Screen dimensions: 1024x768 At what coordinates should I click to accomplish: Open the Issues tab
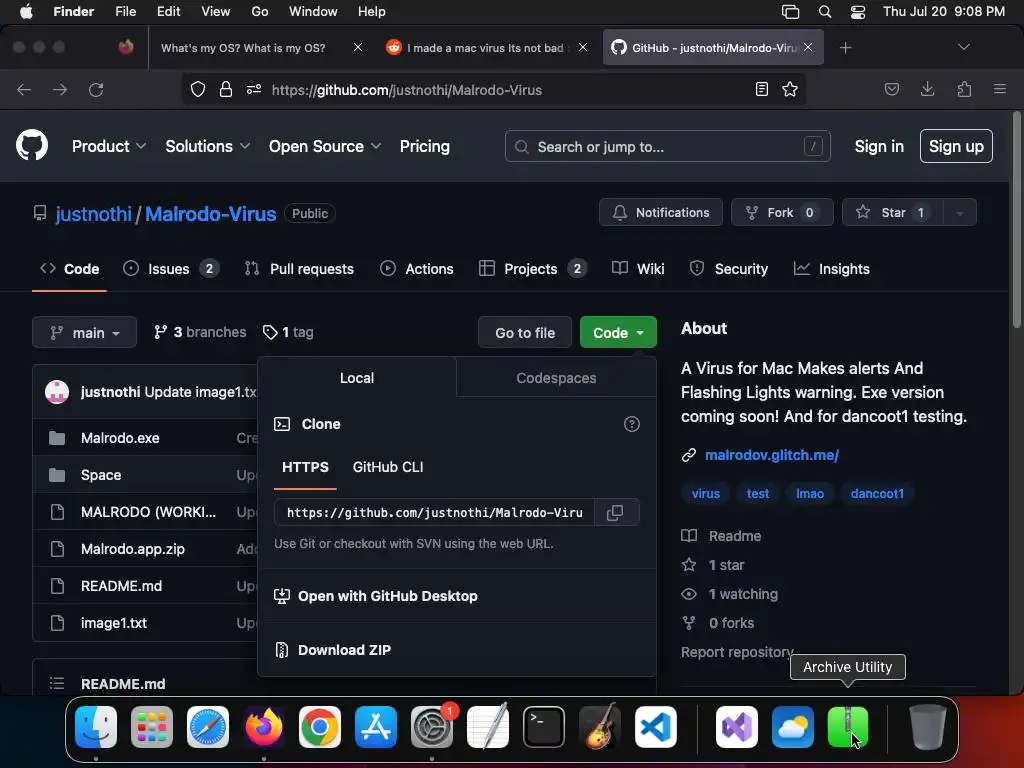click(x=171, y=269)
